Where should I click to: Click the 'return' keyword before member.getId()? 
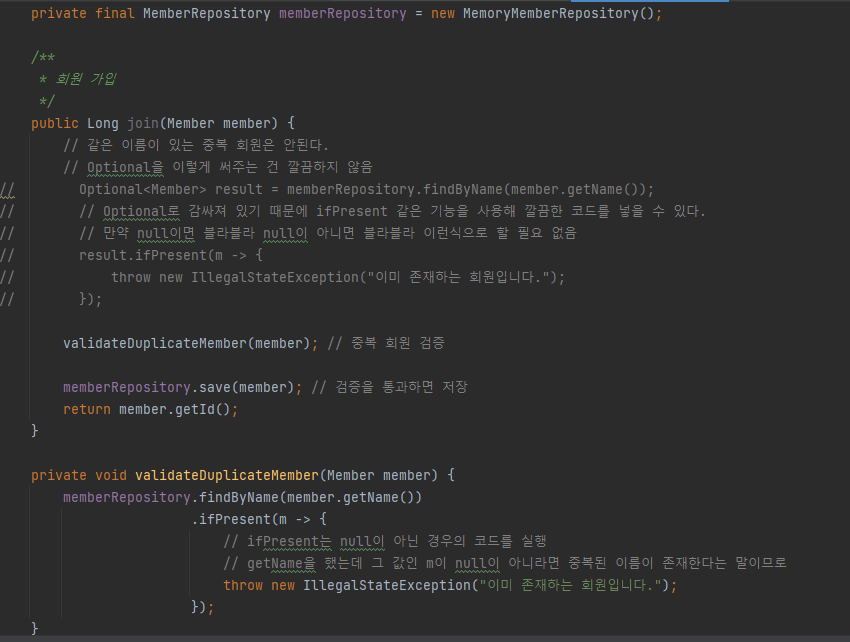pos(87,409)
